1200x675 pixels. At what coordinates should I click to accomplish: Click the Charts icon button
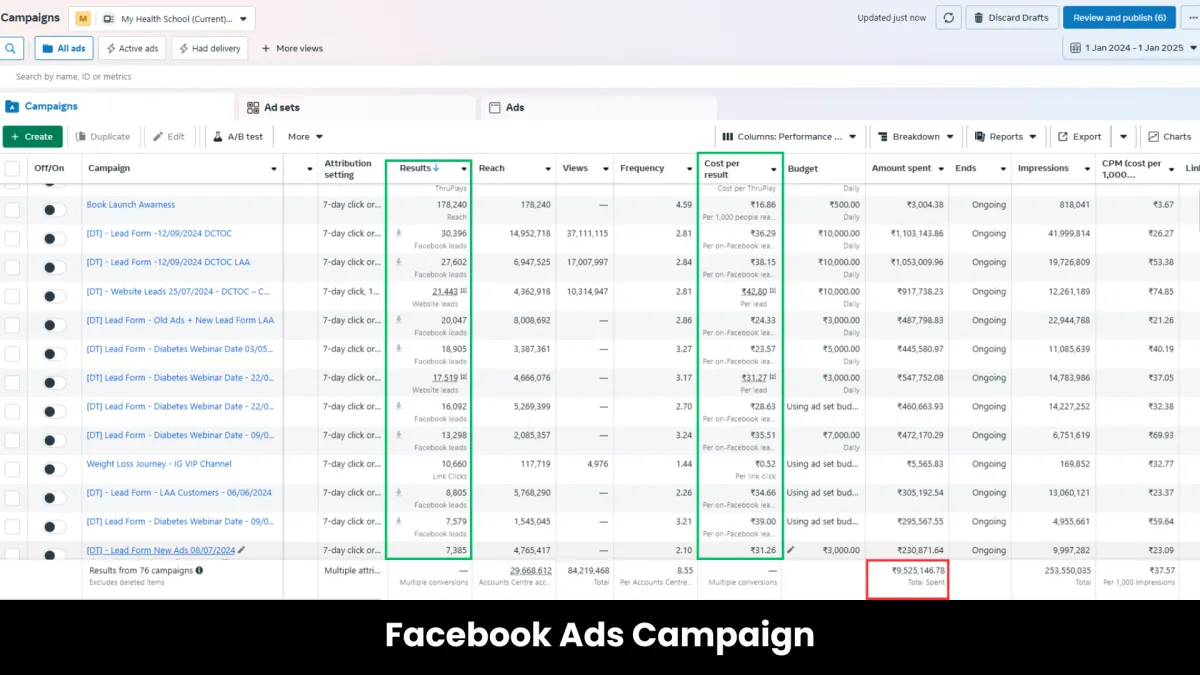(x=1169, y=137)
